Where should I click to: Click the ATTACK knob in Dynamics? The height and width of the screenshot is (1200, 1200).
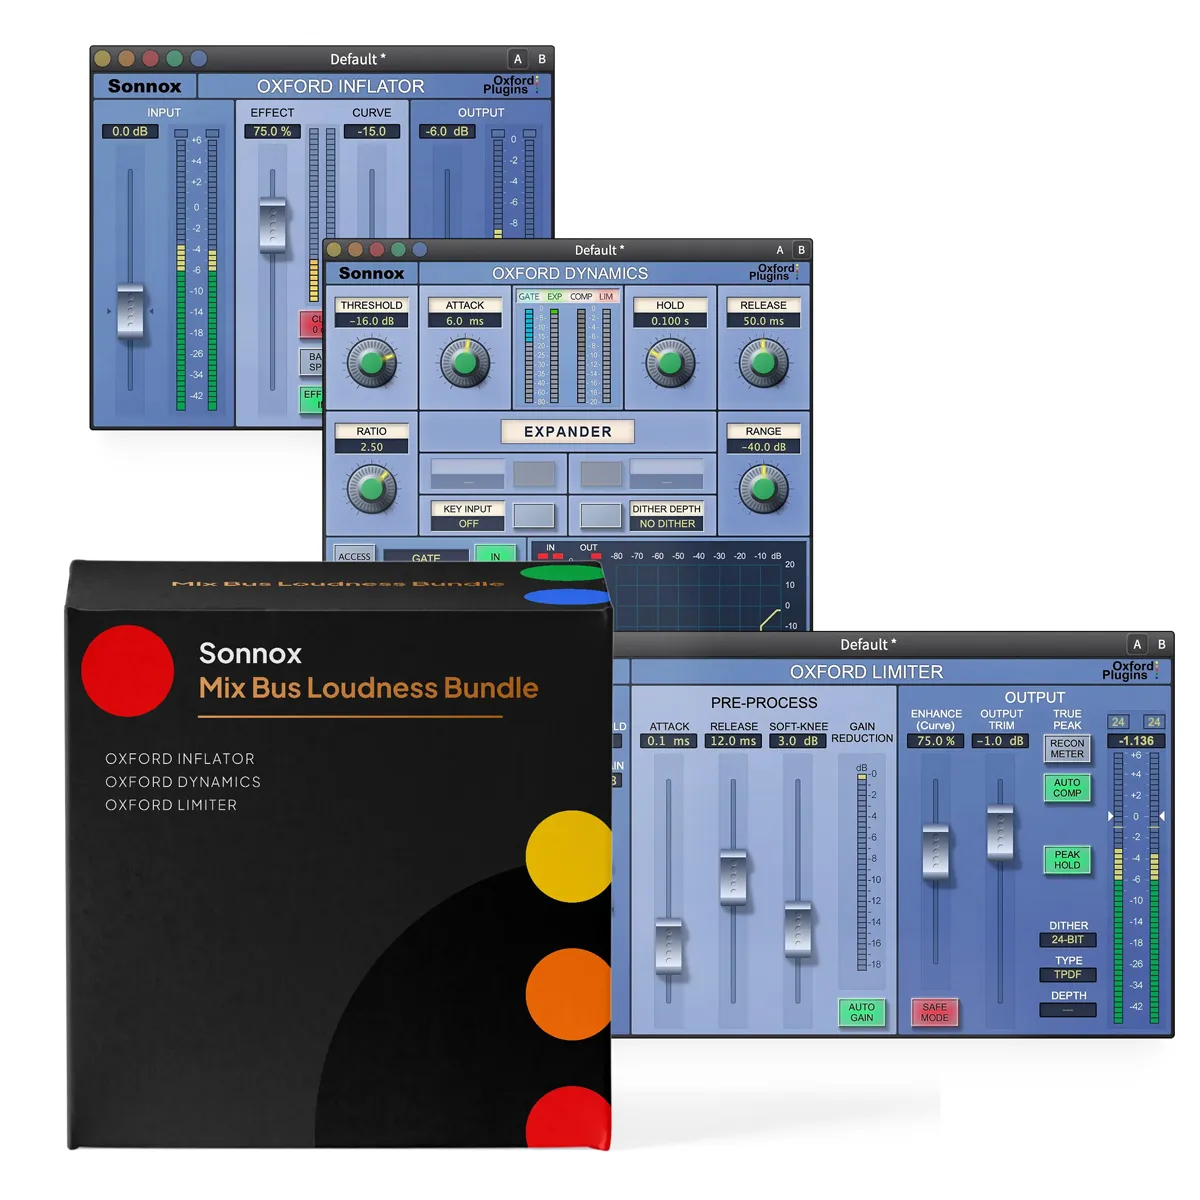465,363
